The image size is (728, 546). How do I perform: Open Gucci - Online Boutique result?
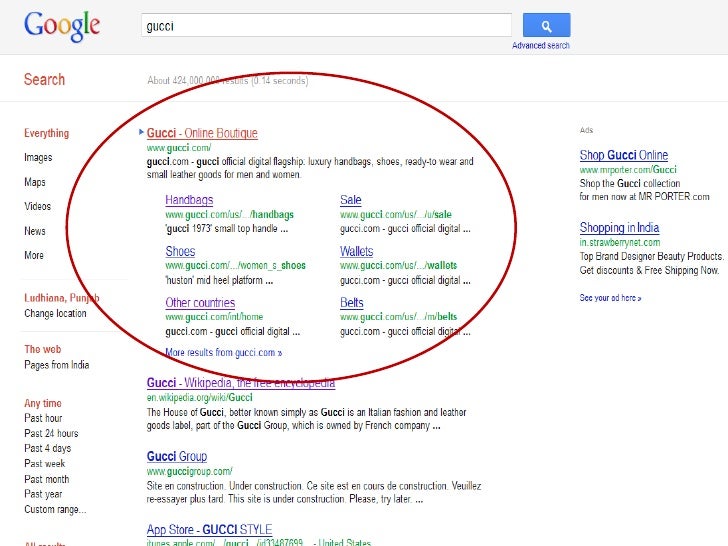pos(202,133)
